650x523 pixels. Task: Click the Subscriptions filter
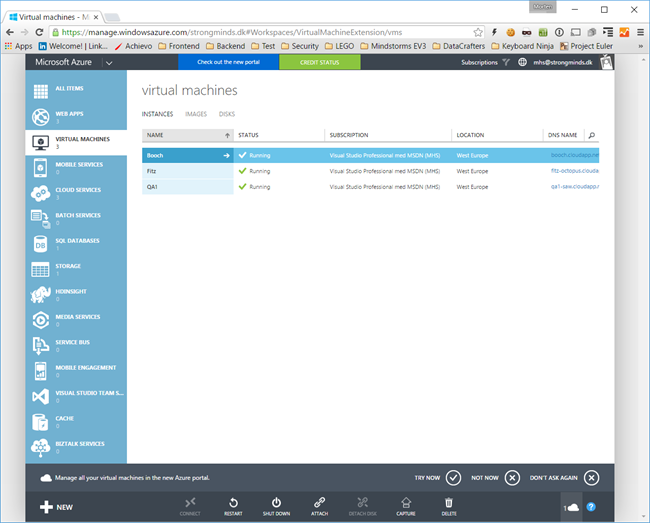tap(485, 62)
